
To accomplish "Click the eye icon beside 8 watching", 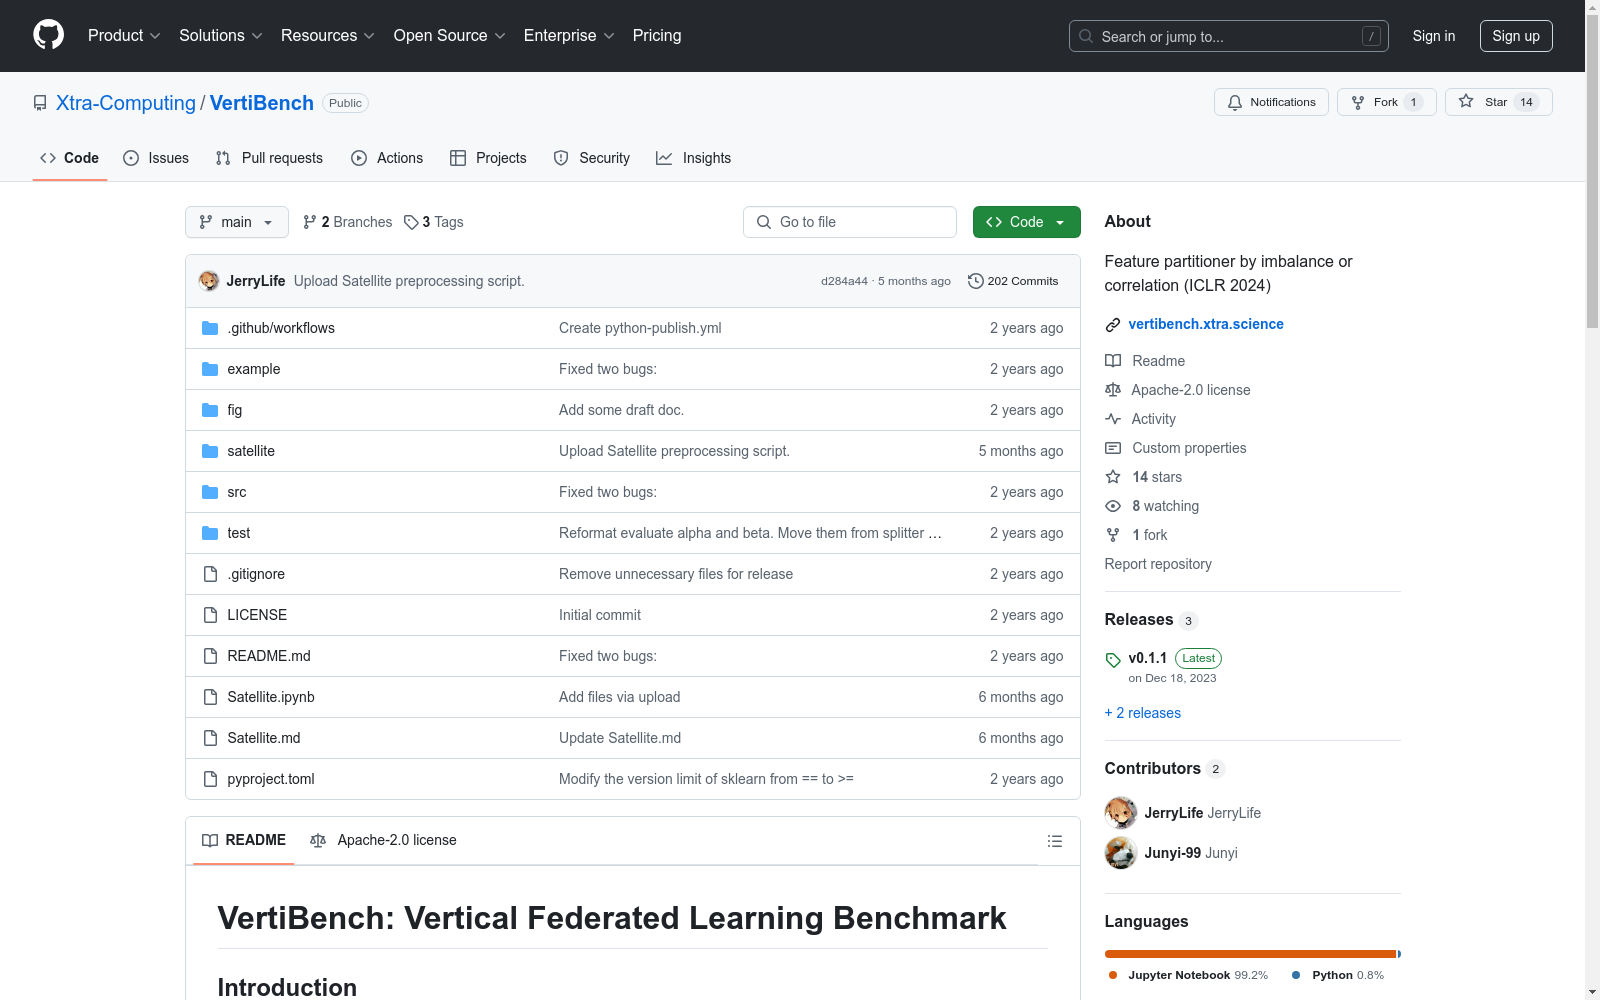I will pyautogui.click(x=1113, y=506).
